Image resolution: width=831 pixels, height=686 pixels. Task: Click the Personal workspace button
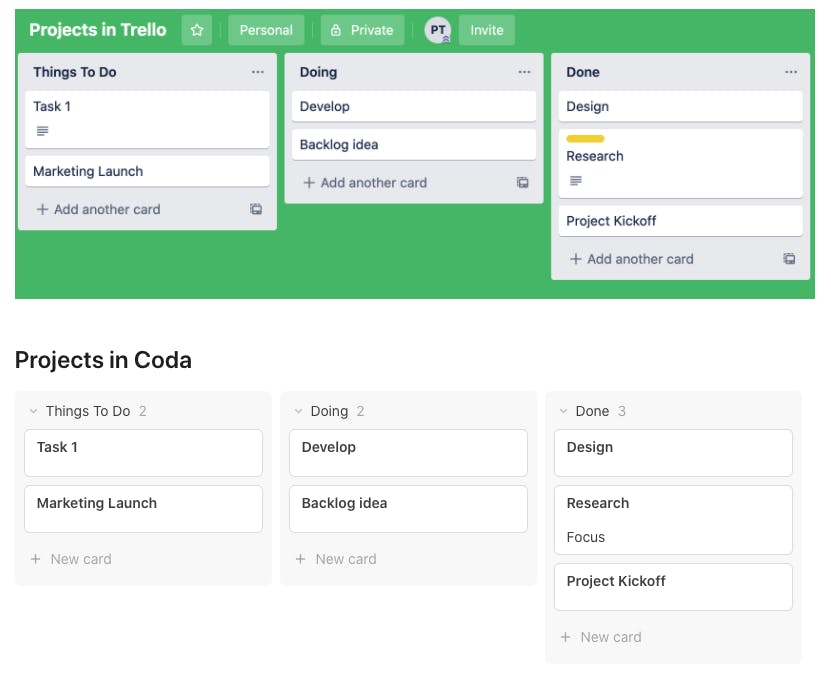point(266,30)
